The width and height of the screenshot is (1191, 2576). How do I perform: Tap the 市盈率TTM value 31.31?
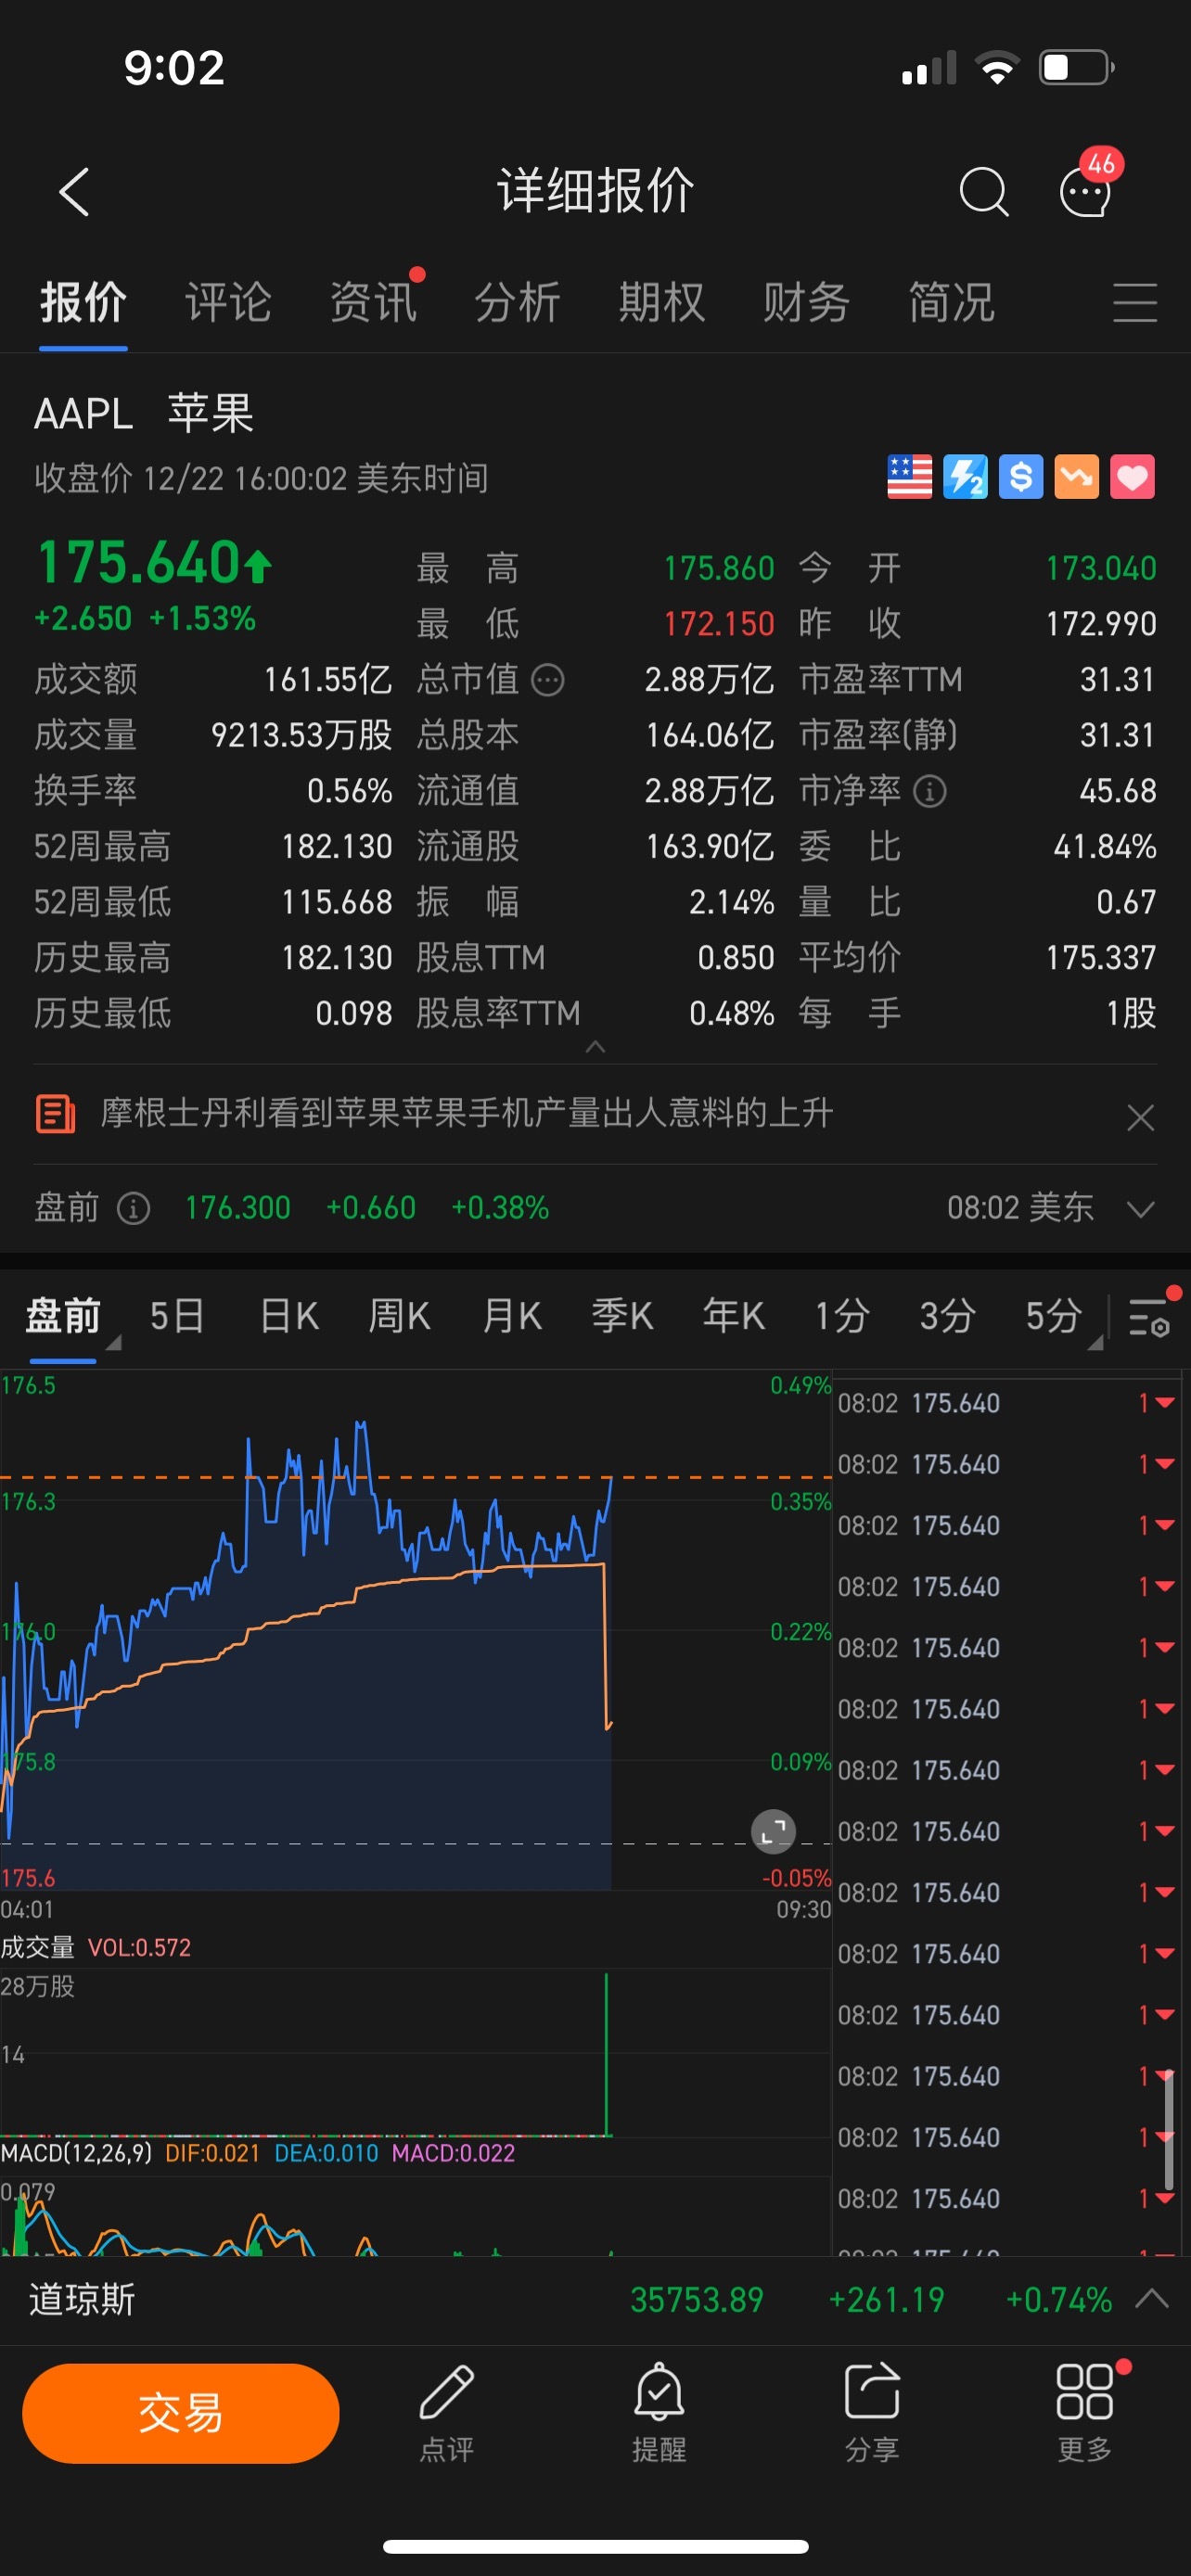point(1118,680)
